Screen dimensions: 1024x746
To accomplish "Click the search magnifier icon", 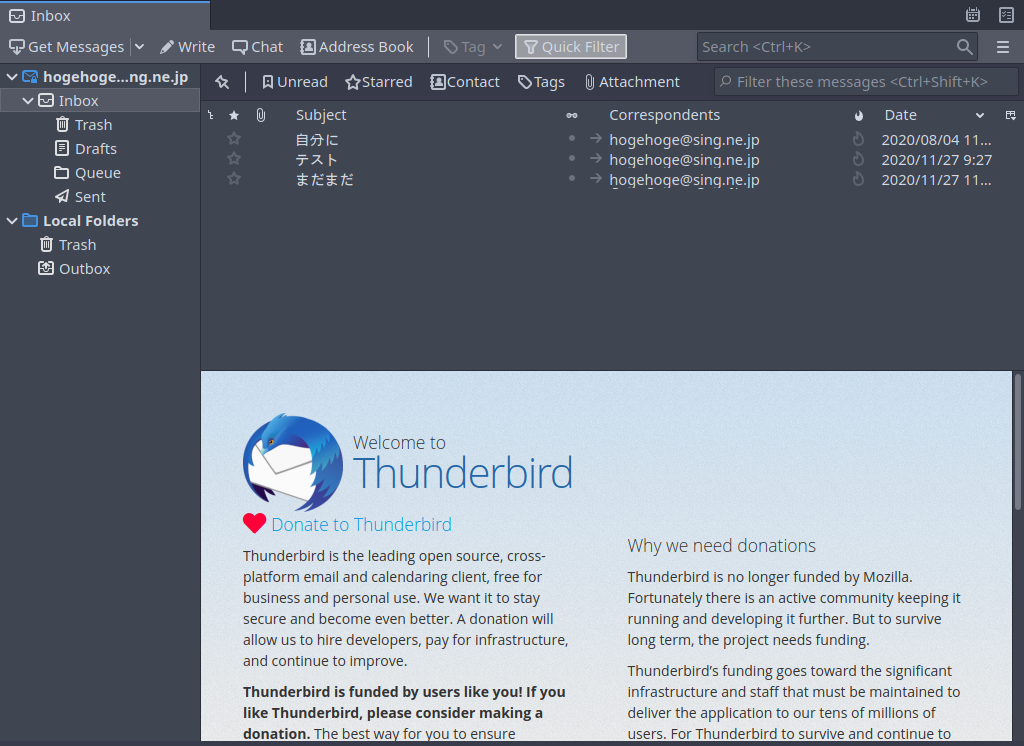I will click(964, 47).
